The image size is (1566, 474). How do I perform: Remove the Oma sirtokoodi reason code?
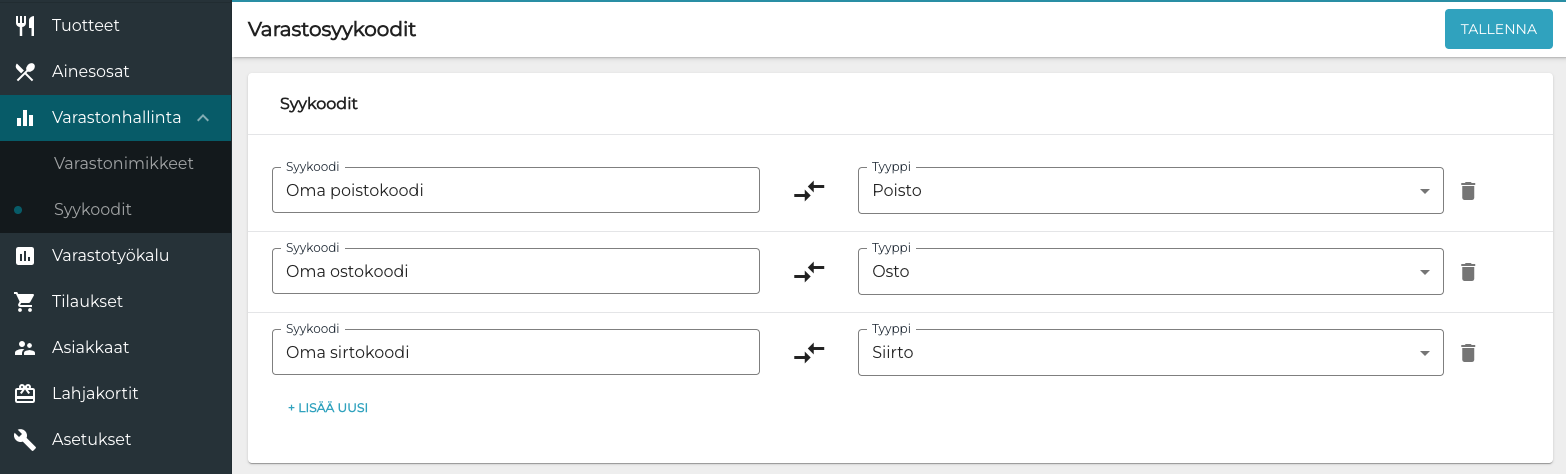pos(1467,353)
